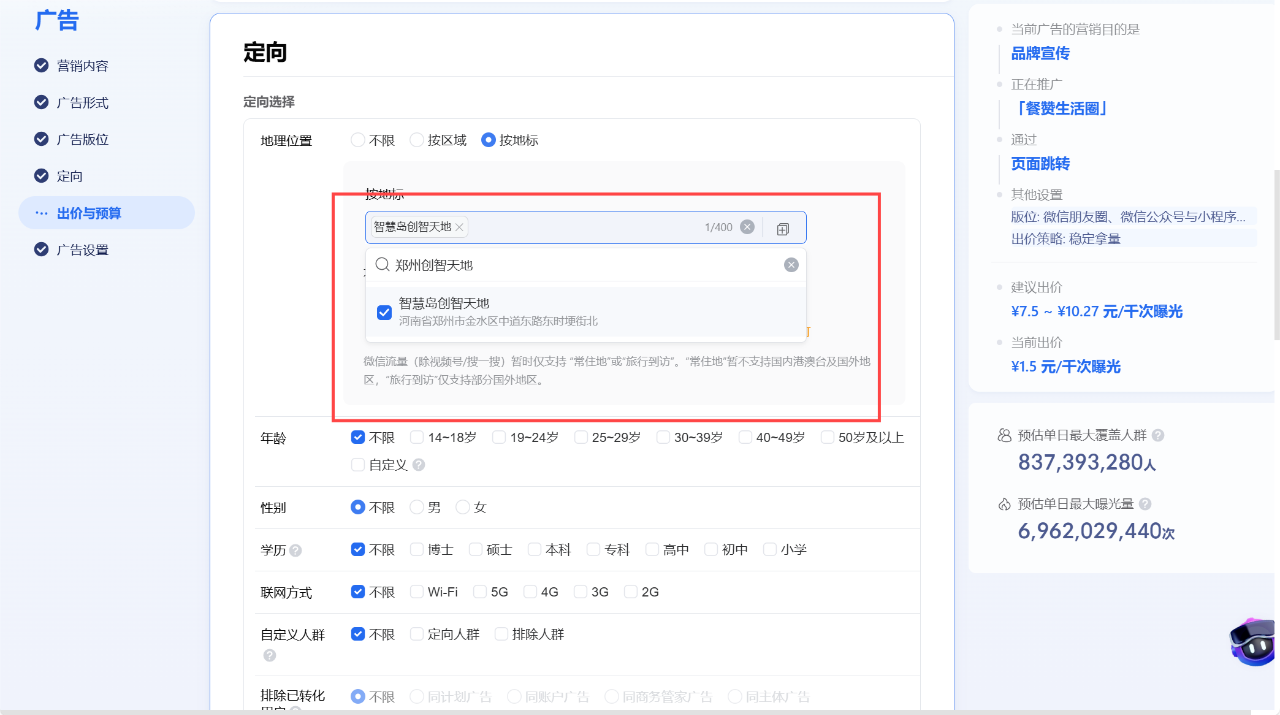
Task: Click into the 郑州创智天地 search field
Action: click(x=580, y=265)
